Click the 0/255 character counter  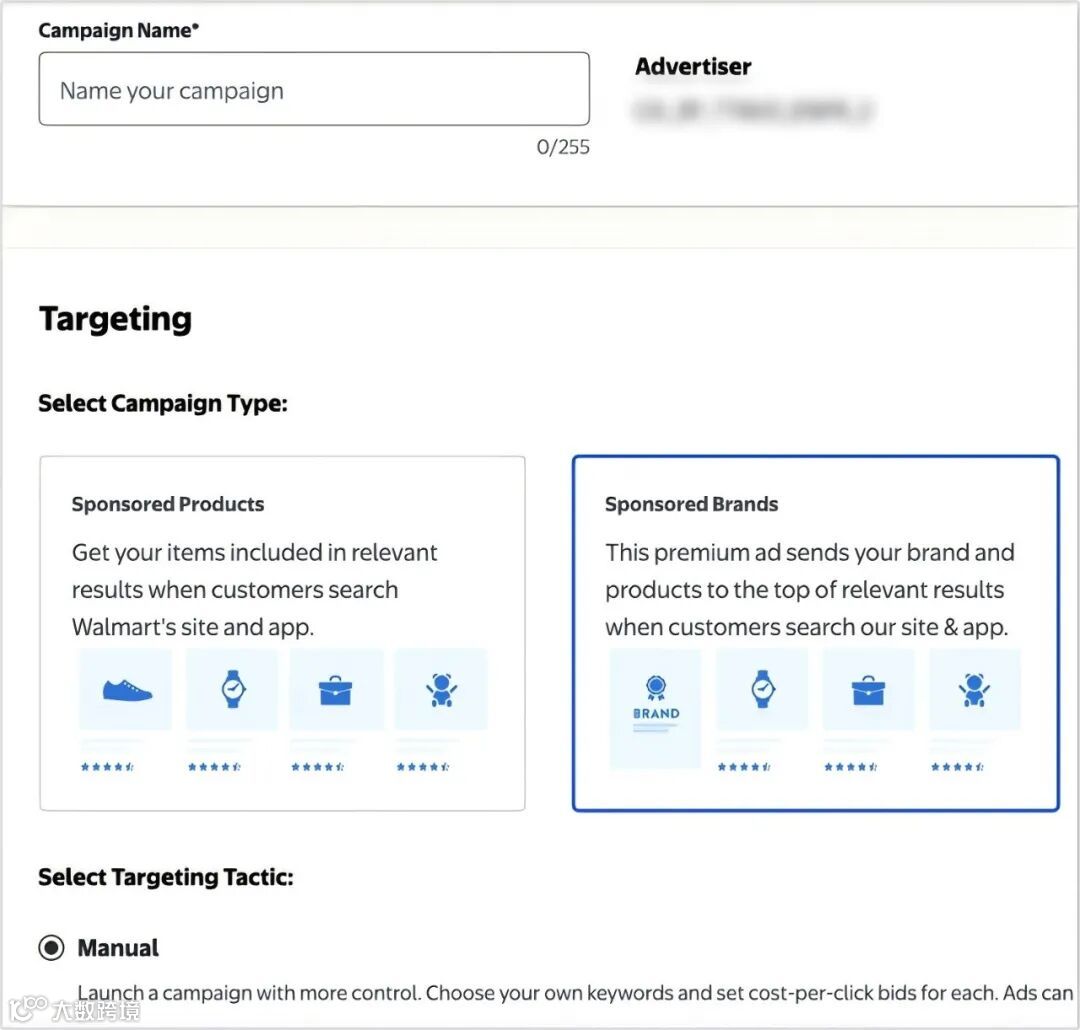point(563,147)
